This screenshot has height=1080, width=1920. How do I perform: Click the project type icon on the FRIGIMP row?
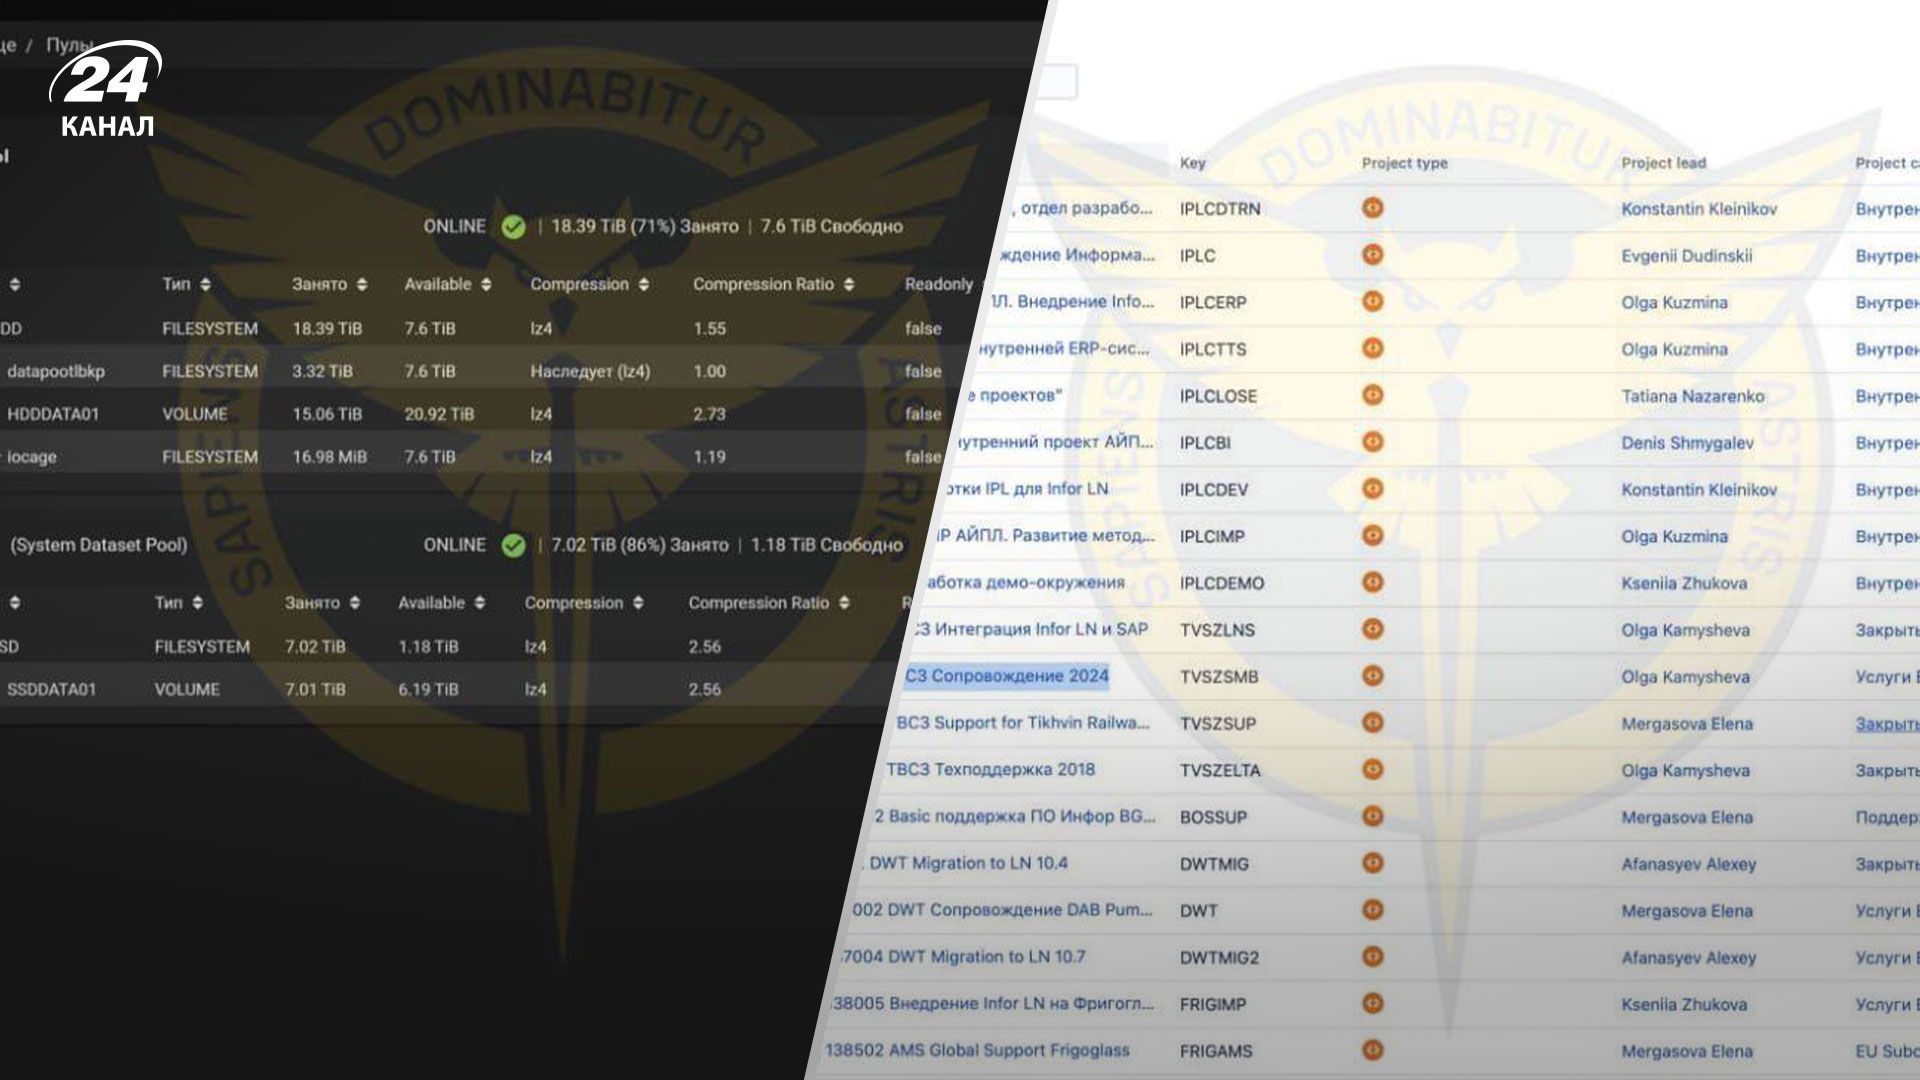tap(1374, 1004)
